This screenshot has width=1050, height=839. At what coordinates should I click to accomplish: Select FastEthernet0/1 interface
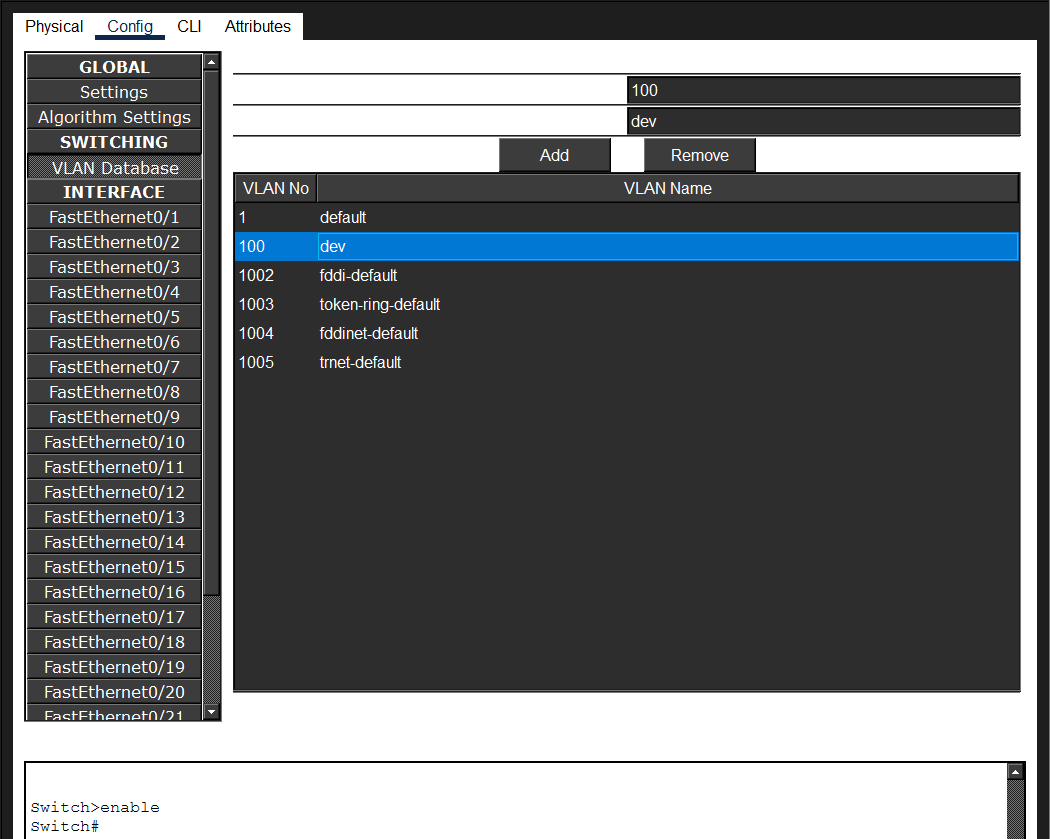pyautogui.click(x=114, y=217)
